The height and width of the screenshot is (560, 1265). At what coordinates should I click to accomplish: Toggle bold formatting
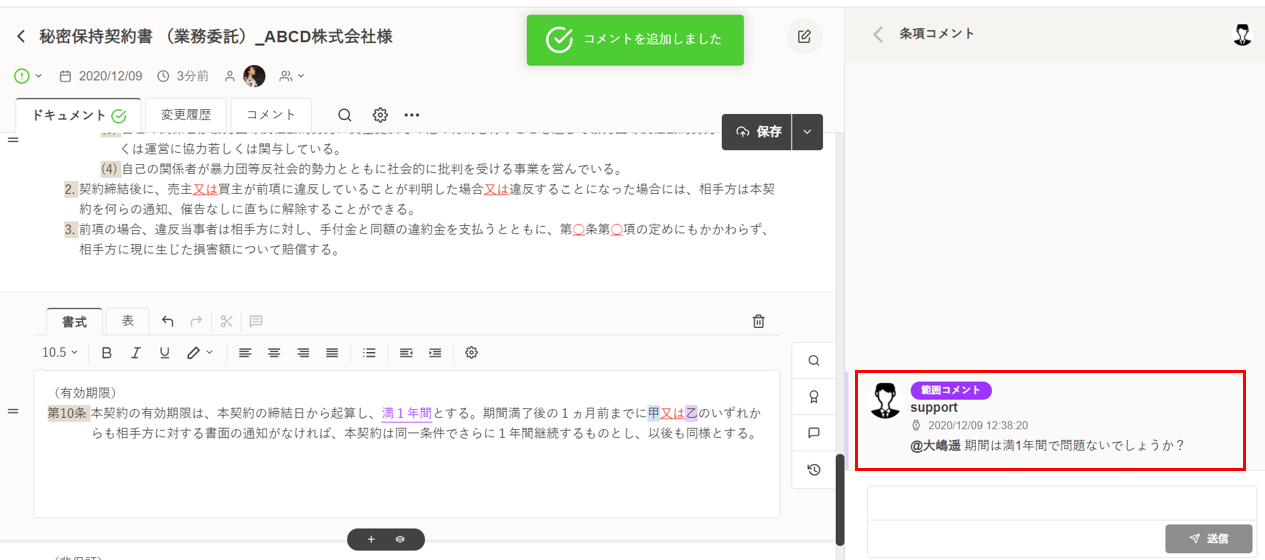pos(107,353)
